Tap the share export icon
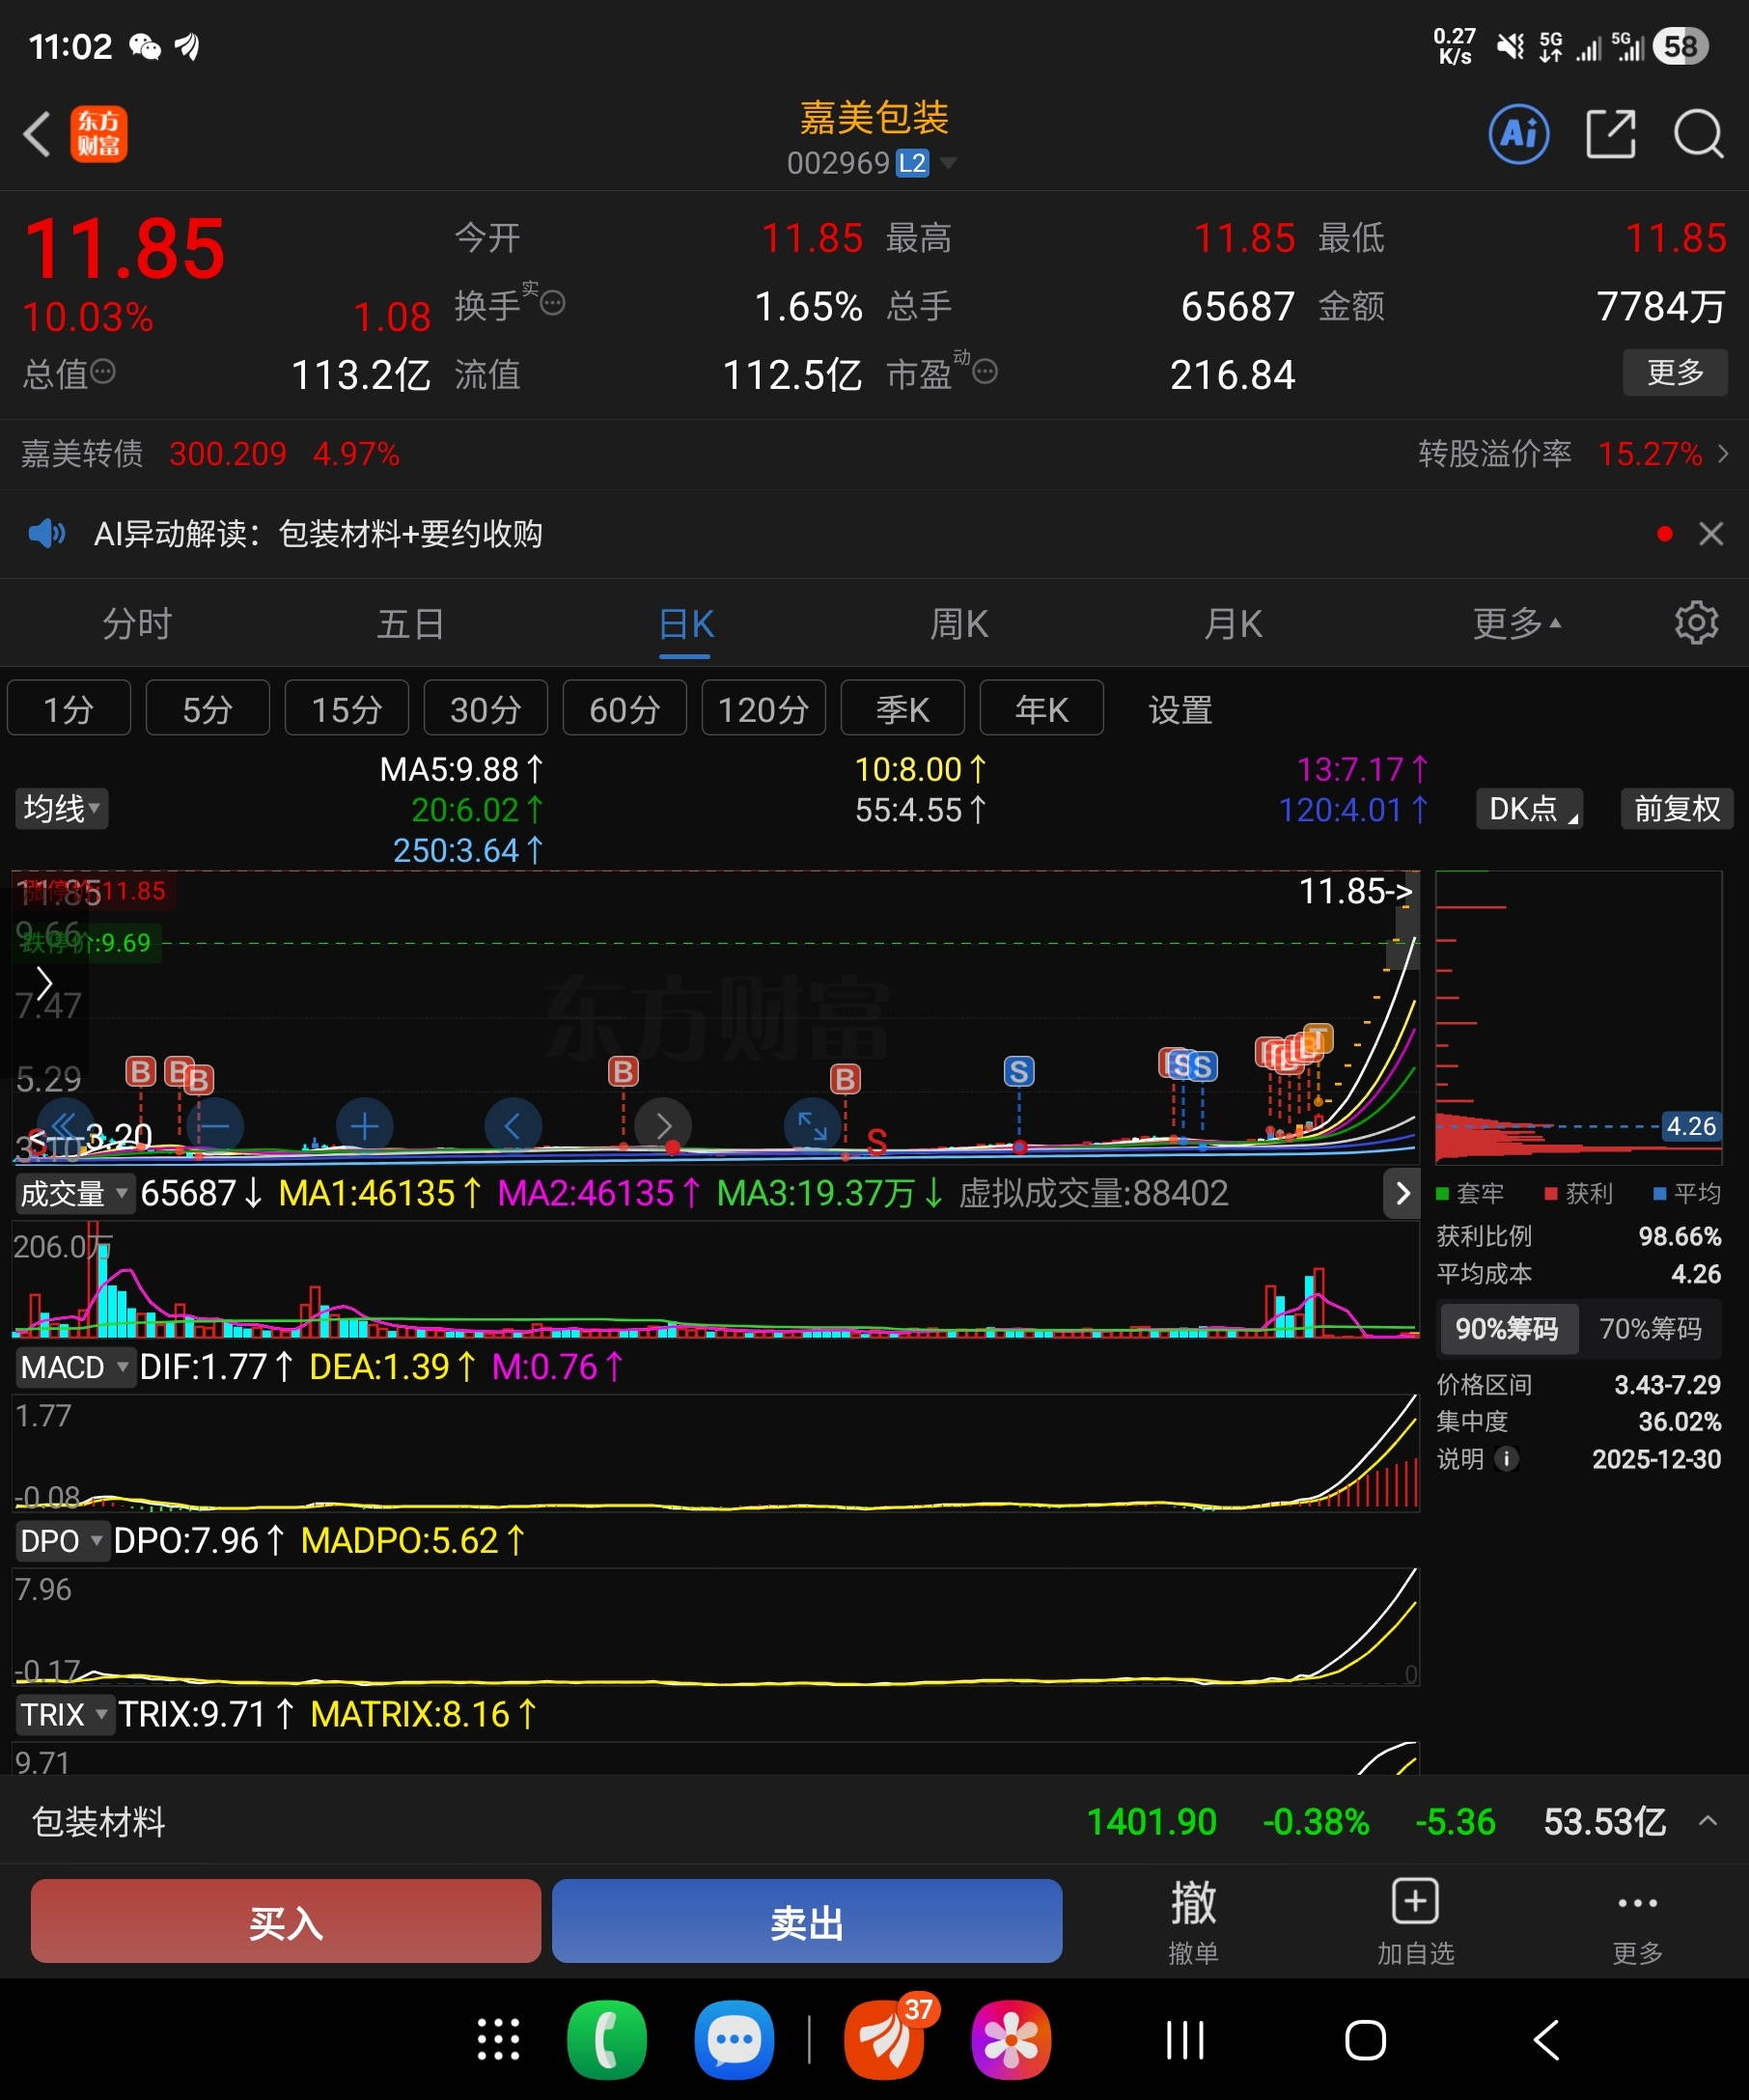1749x2100 pixels. click(1611, 134)
